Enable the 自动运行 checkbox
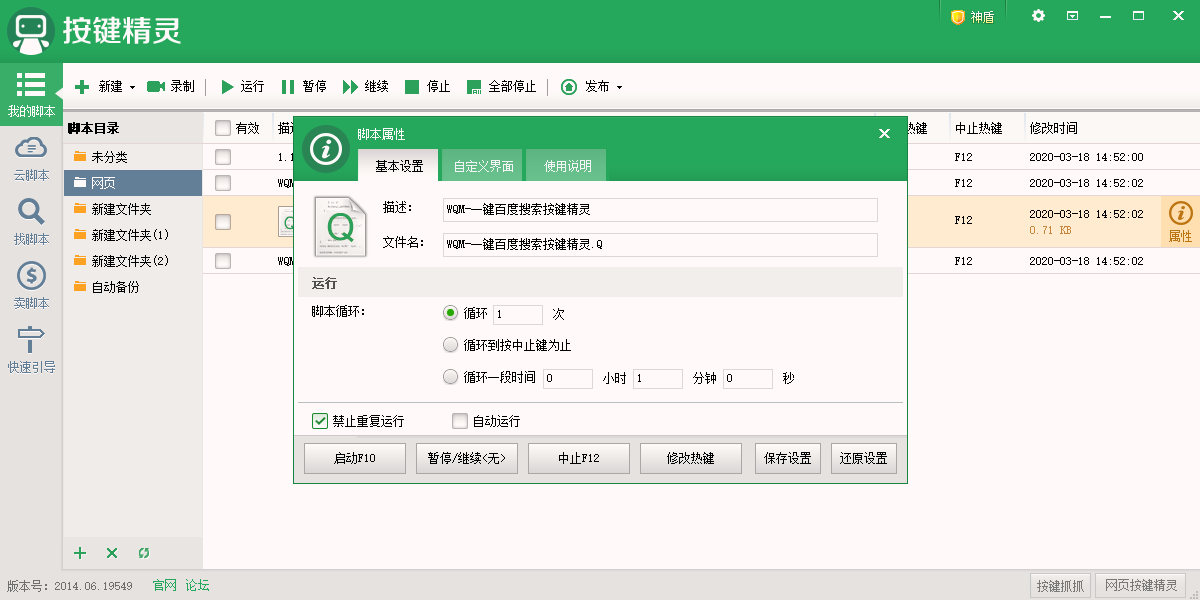Screen dimensions: 1200x600 point(460,421)
